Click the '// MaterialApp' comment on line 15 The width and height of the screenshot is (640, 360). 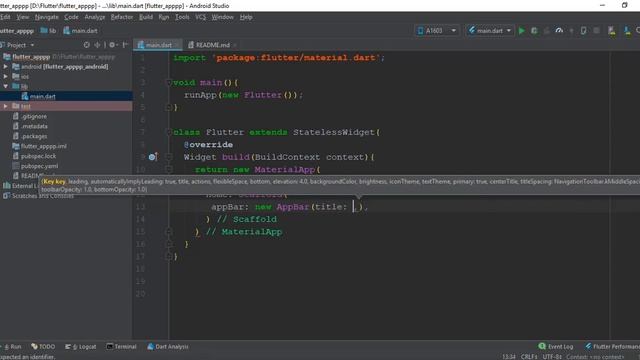point(244,231)
